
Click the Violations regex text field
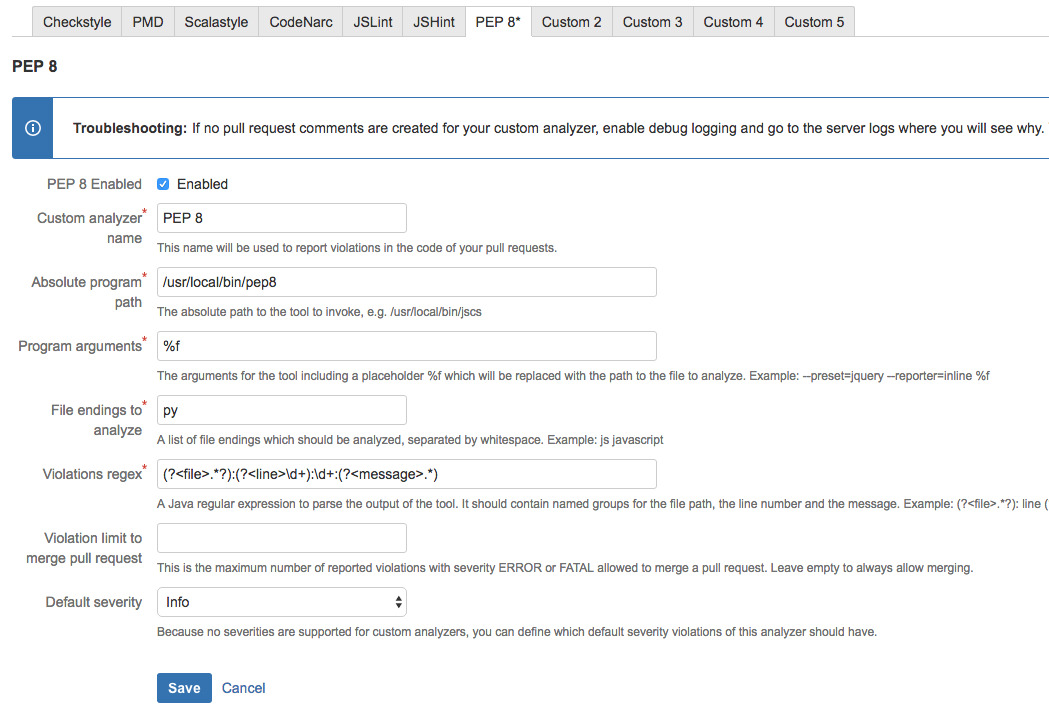[x=407, y=474]
